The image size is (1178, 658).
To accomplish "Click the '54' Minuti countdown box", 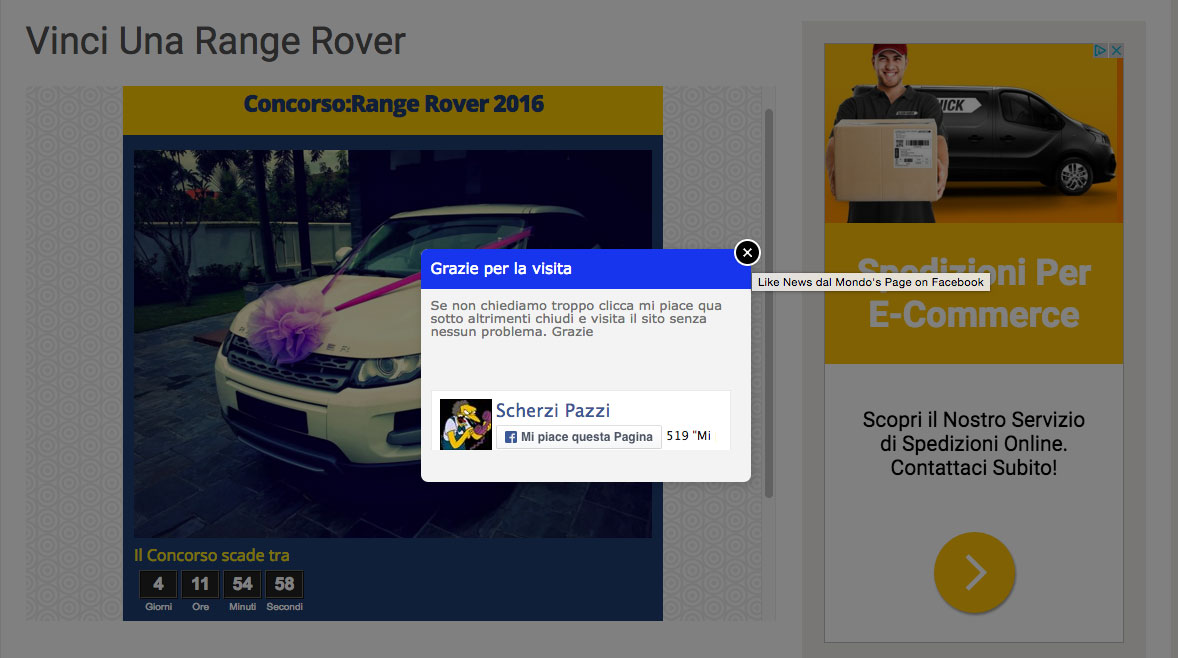I will click(242, 584).
